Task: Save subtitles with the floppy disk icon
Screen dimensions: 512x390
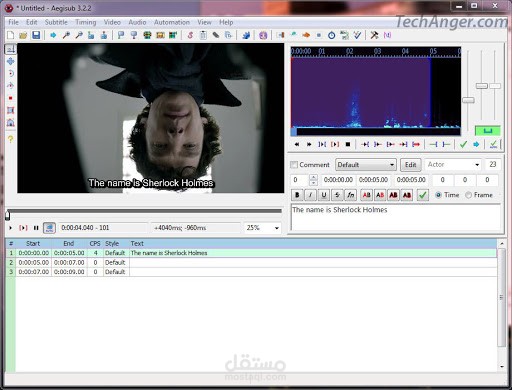Action: (36, 35)
